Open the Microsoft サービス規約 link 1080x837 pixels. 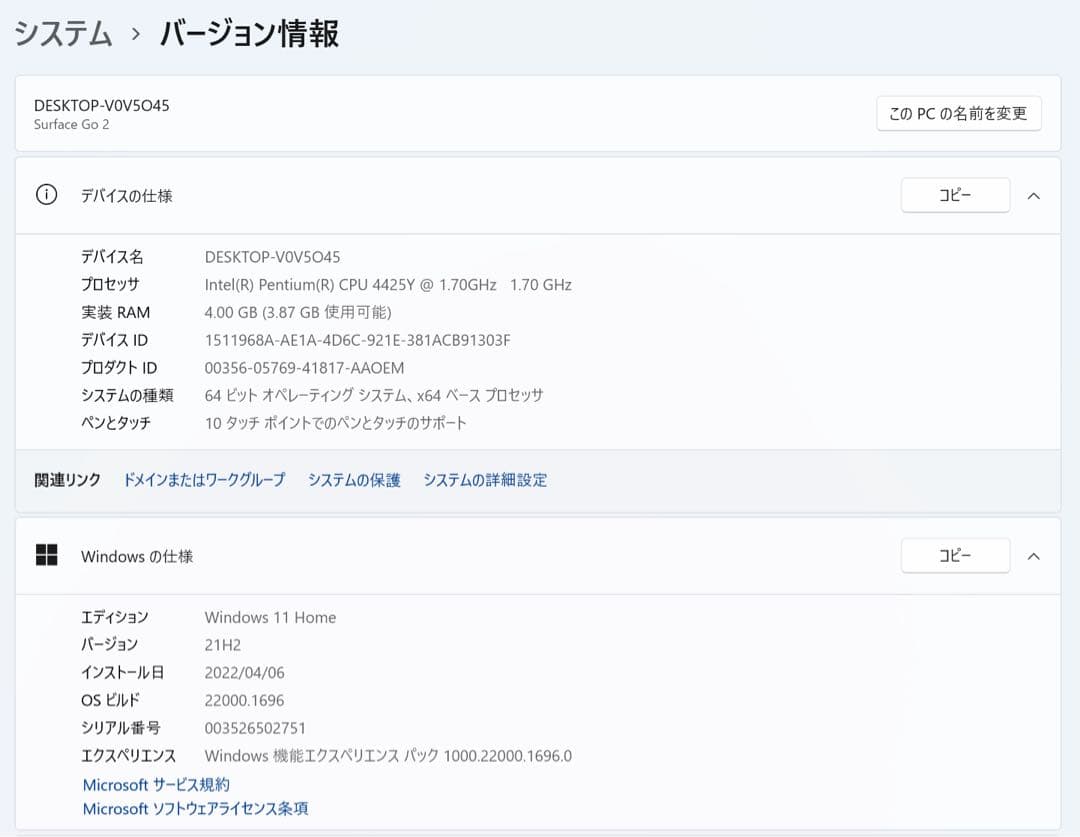point(158,784)
